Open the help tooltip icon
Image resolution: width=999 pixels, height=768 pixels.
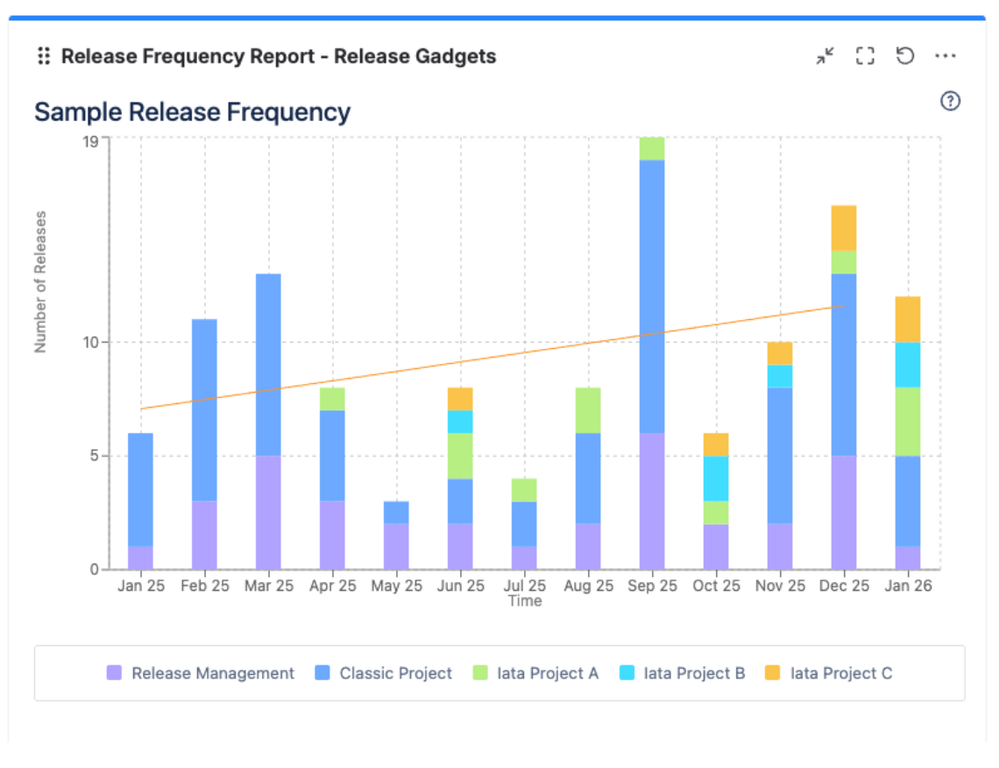(x=950, y=101)
